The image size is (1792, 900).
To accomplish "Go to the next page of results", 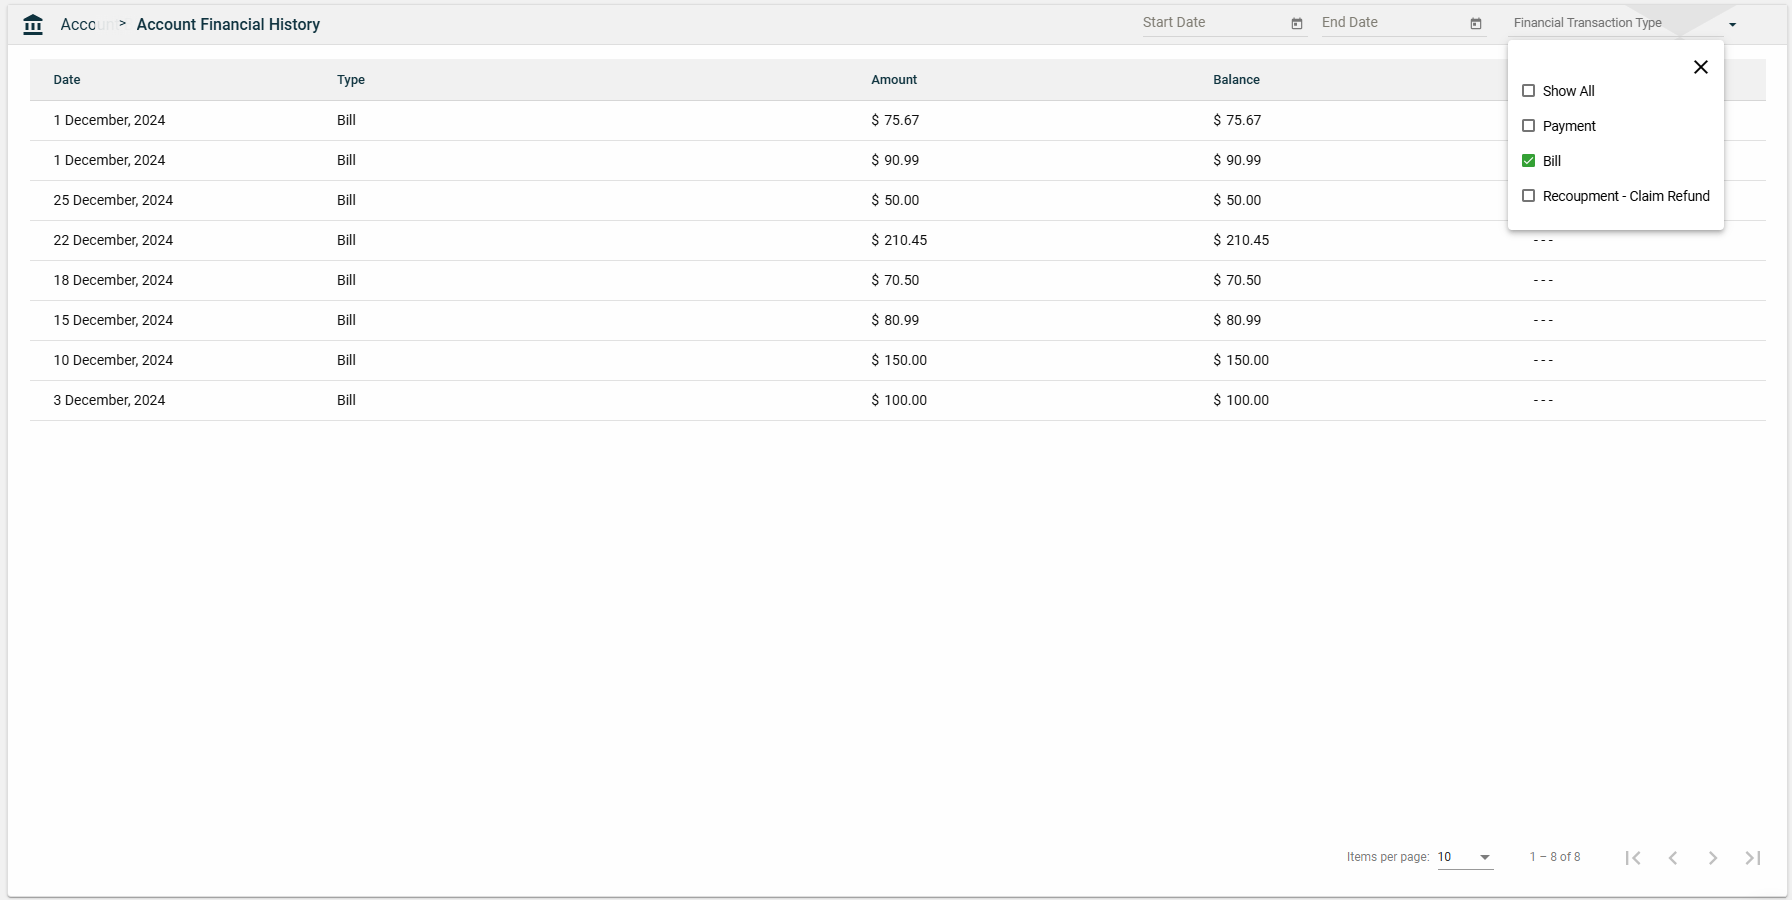I will (1713, 858).
